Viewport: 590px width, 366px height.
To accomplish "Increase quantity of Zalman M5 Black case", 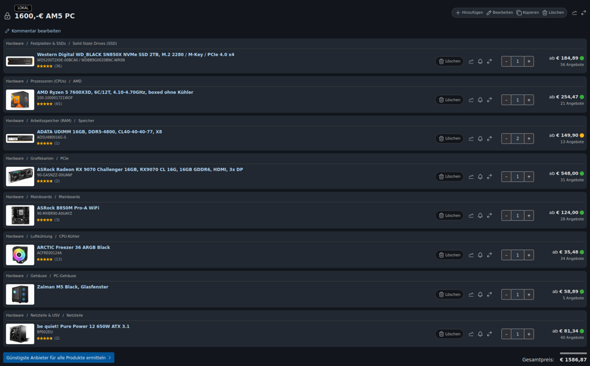I will tap(529, 295).
